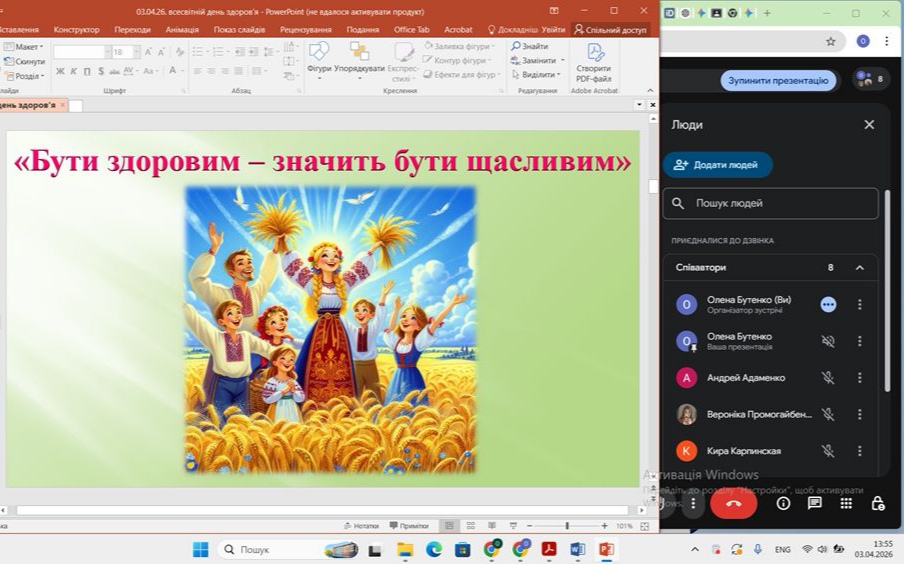The width and height of the screenshot is (904, 564).
Task: Click the zoom slider in PowerPoint status bar
Action: [567, 526]
